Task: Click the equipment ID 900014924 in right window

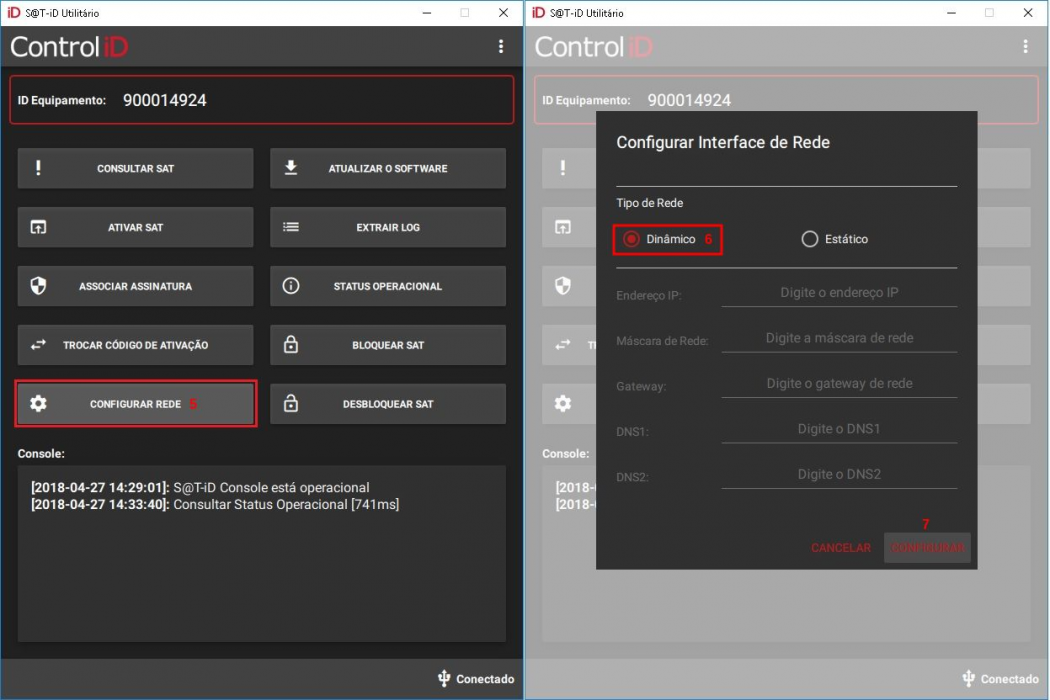Action: (x=689, y=100)
